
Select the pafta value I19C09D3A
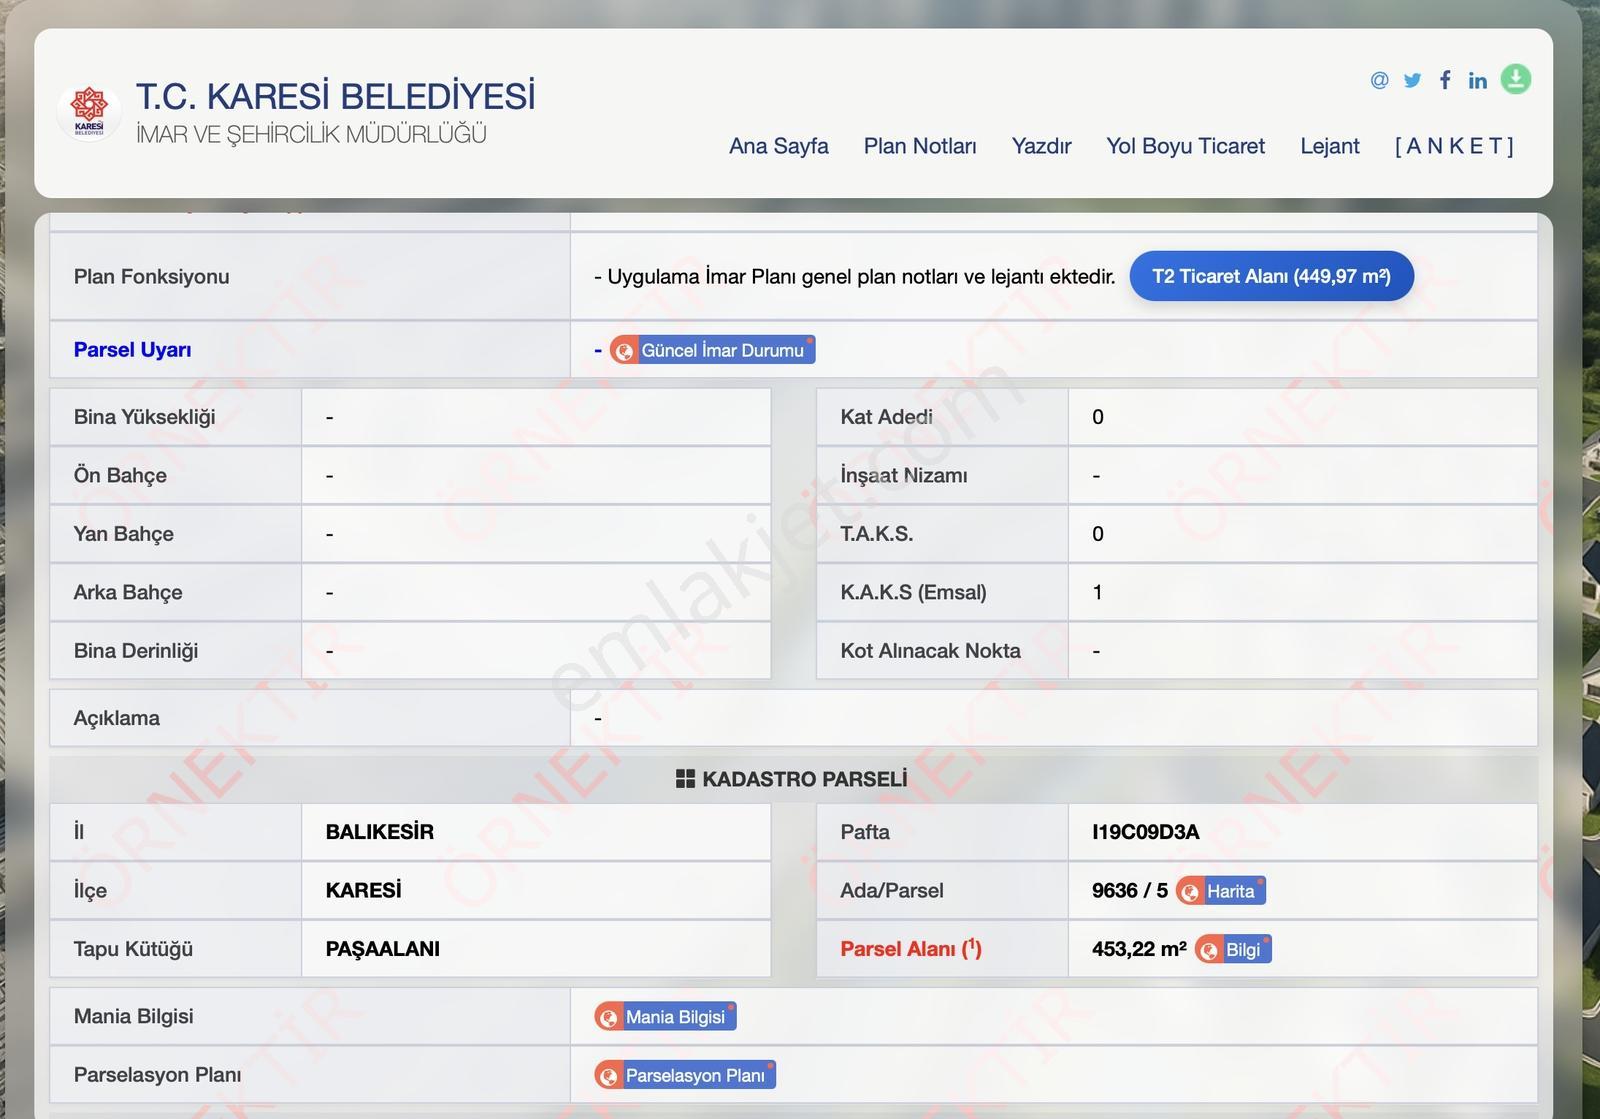click(1146, 832)
